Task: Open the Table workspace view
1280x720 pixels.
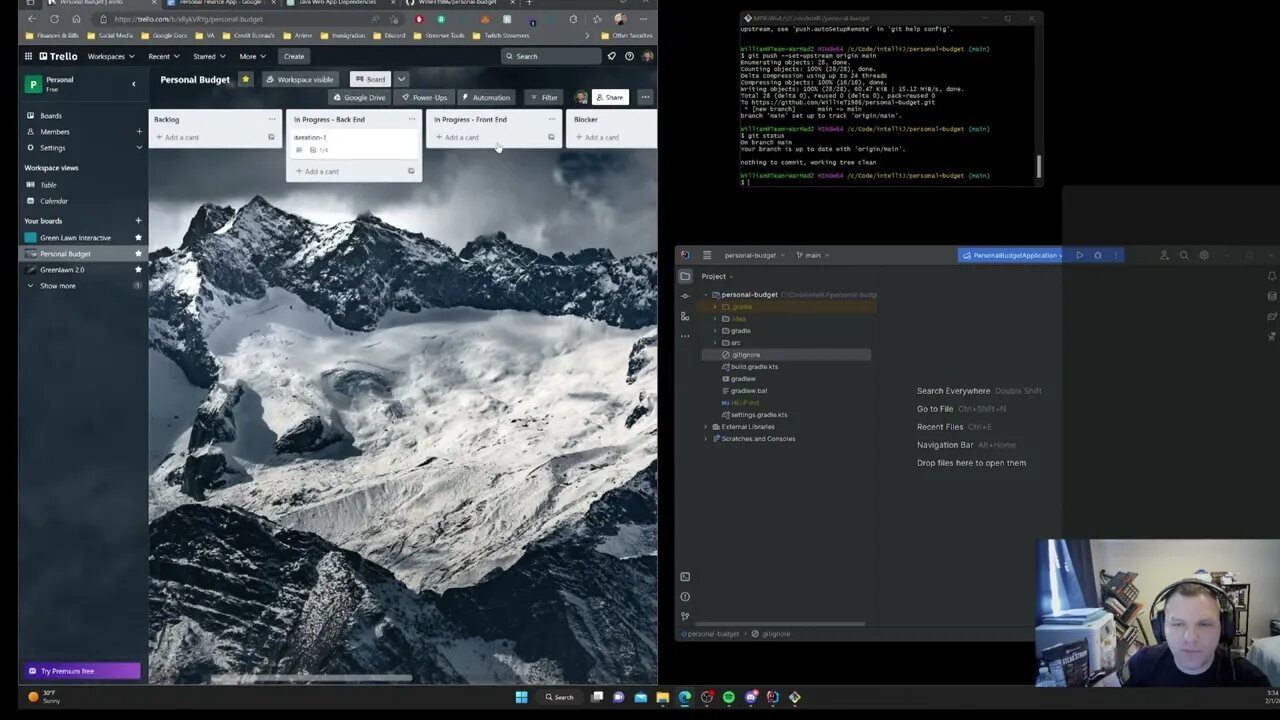Action: pyautogui.click(x=48, y=185)
